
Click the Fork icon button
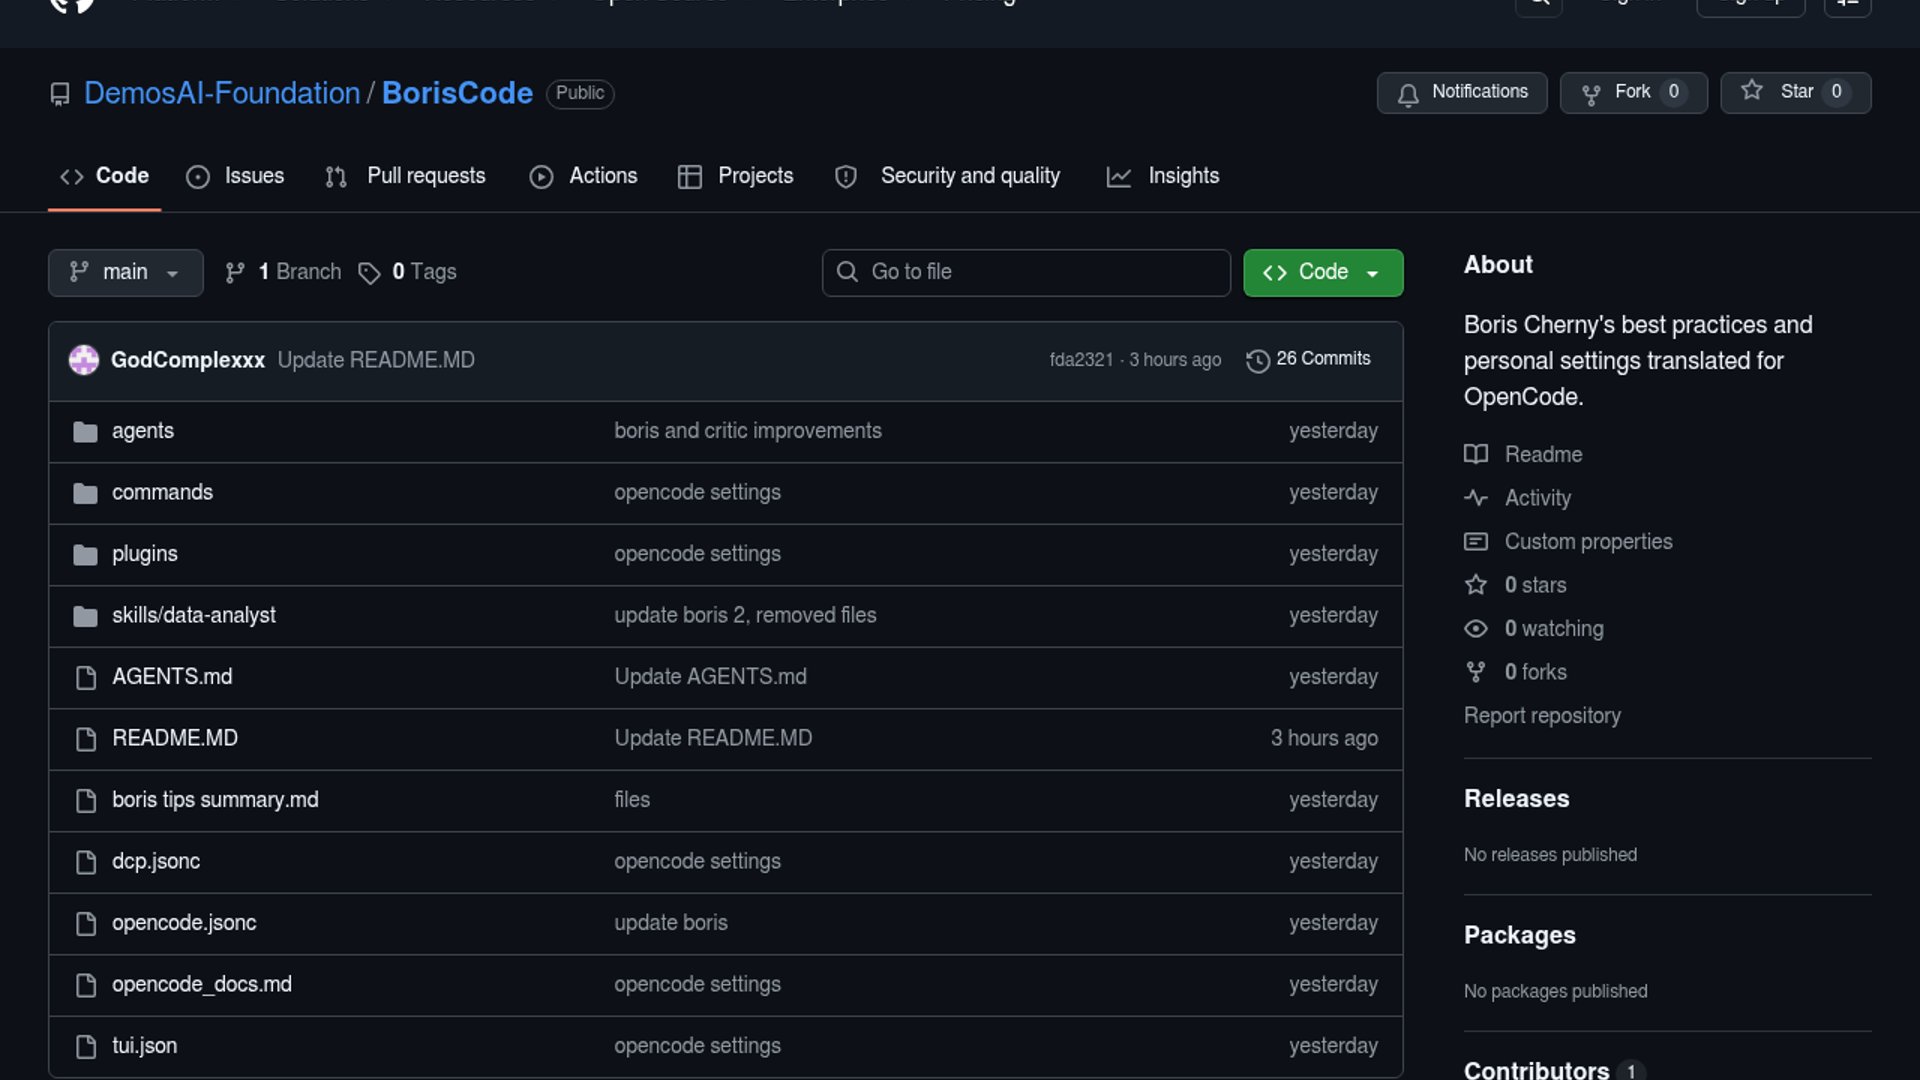(1591, 94)
